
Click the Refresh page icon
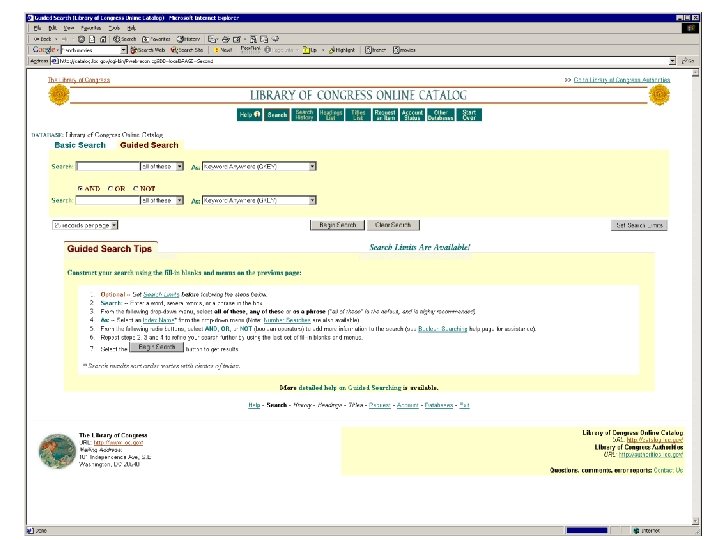point(92,39)
